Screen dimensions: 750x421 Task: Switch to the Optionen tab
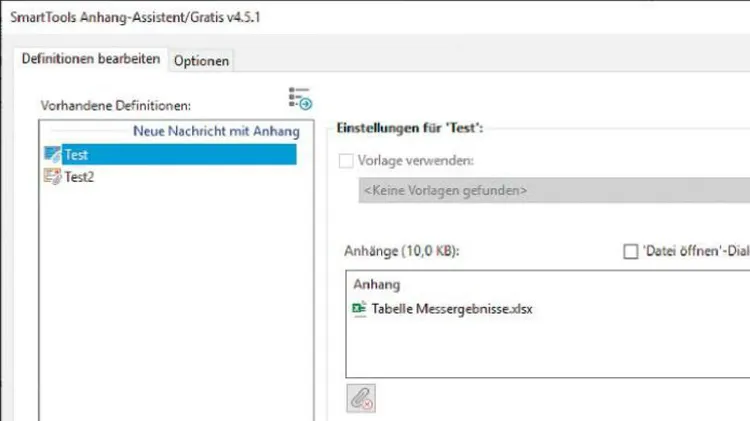coord(201,61)
